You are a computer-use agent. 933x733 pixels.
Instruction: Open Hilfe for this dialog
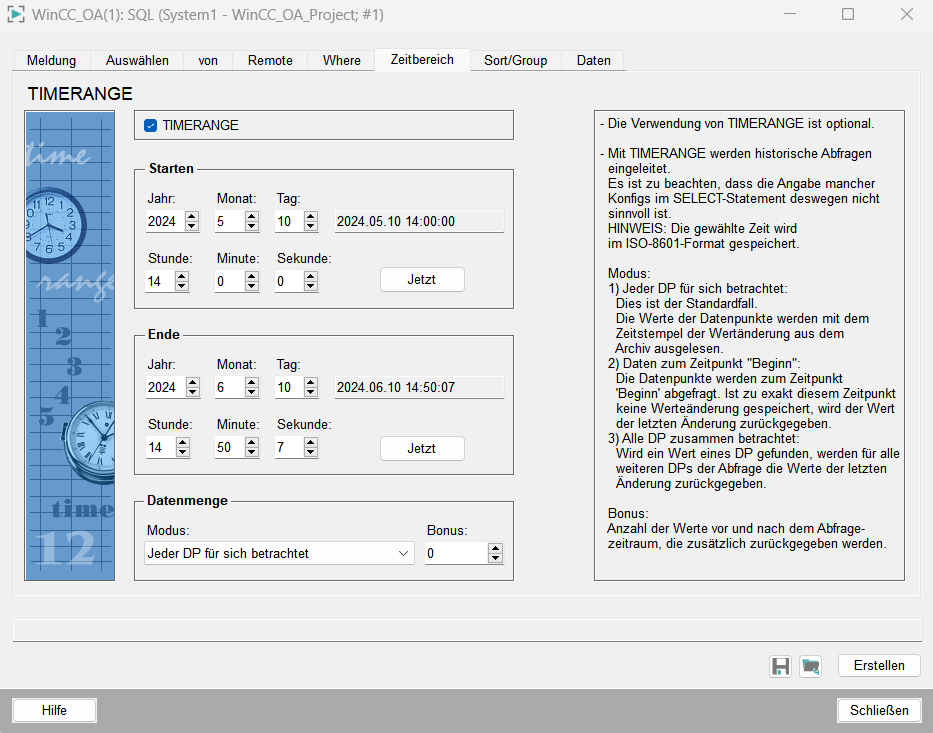(x=54, y=710)
